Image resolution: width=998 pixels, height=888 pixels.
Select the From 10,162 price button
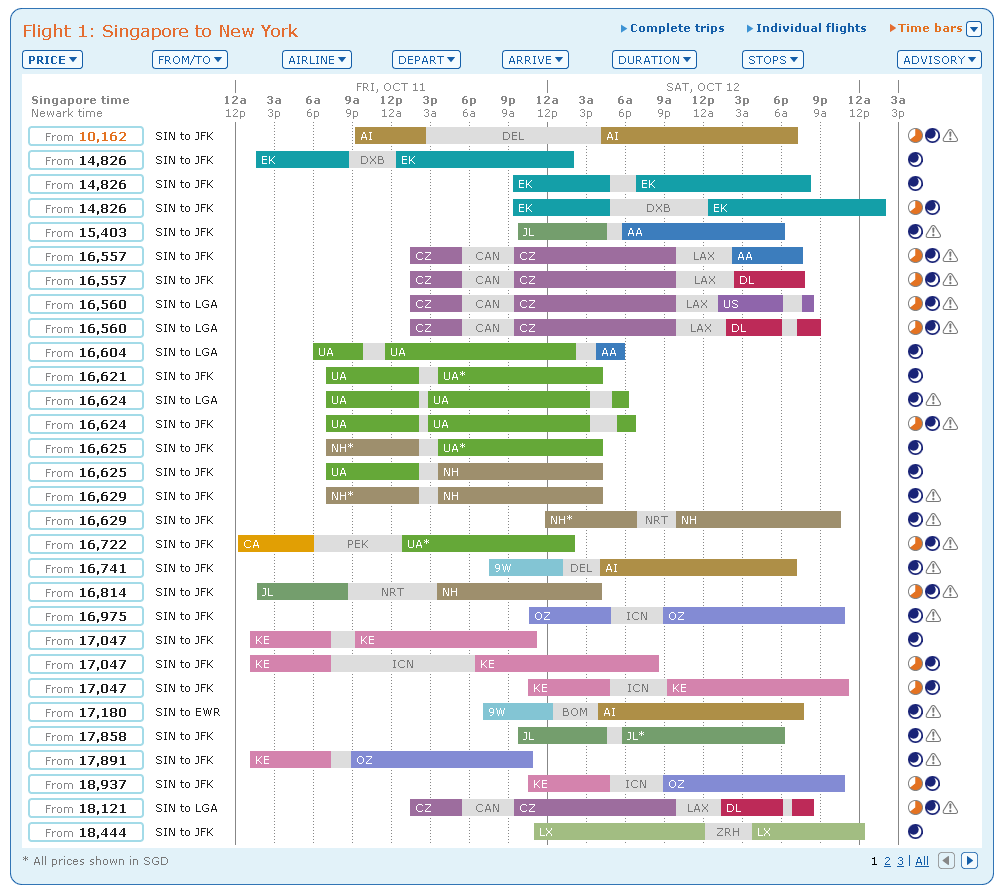86,136
